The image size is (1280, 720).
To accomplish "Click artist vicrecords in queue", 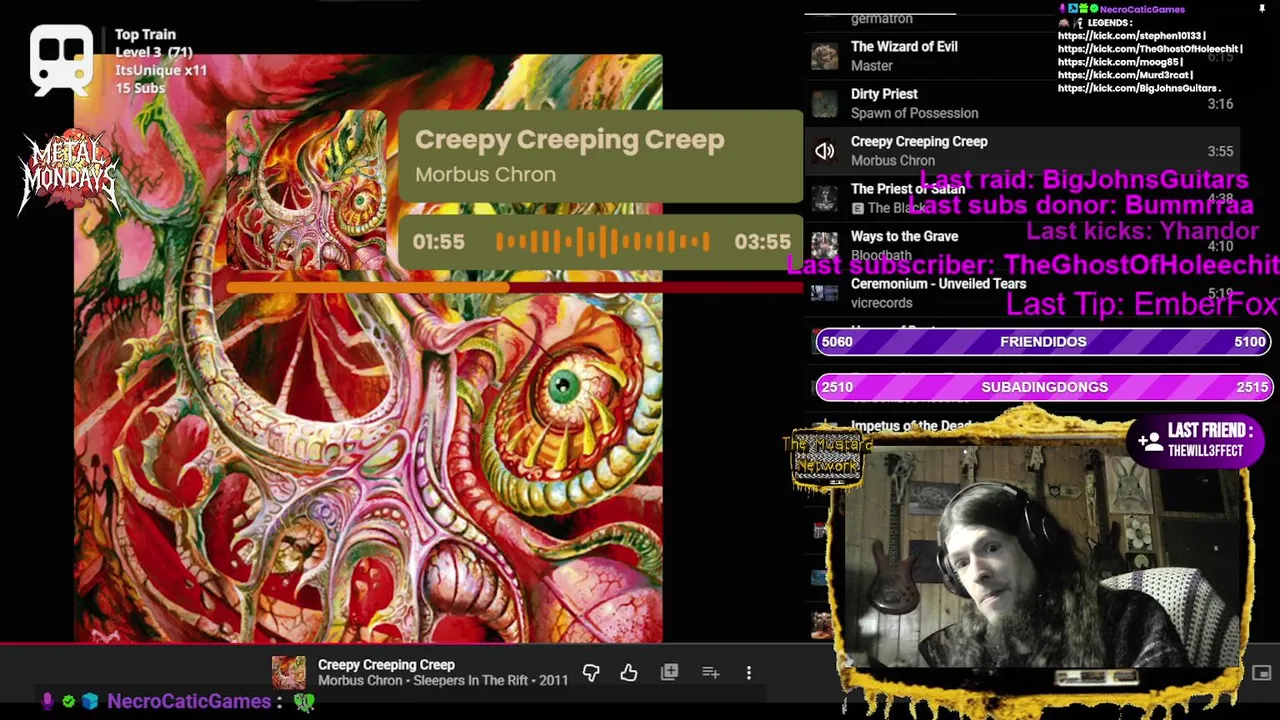I will tap(881, 303).
